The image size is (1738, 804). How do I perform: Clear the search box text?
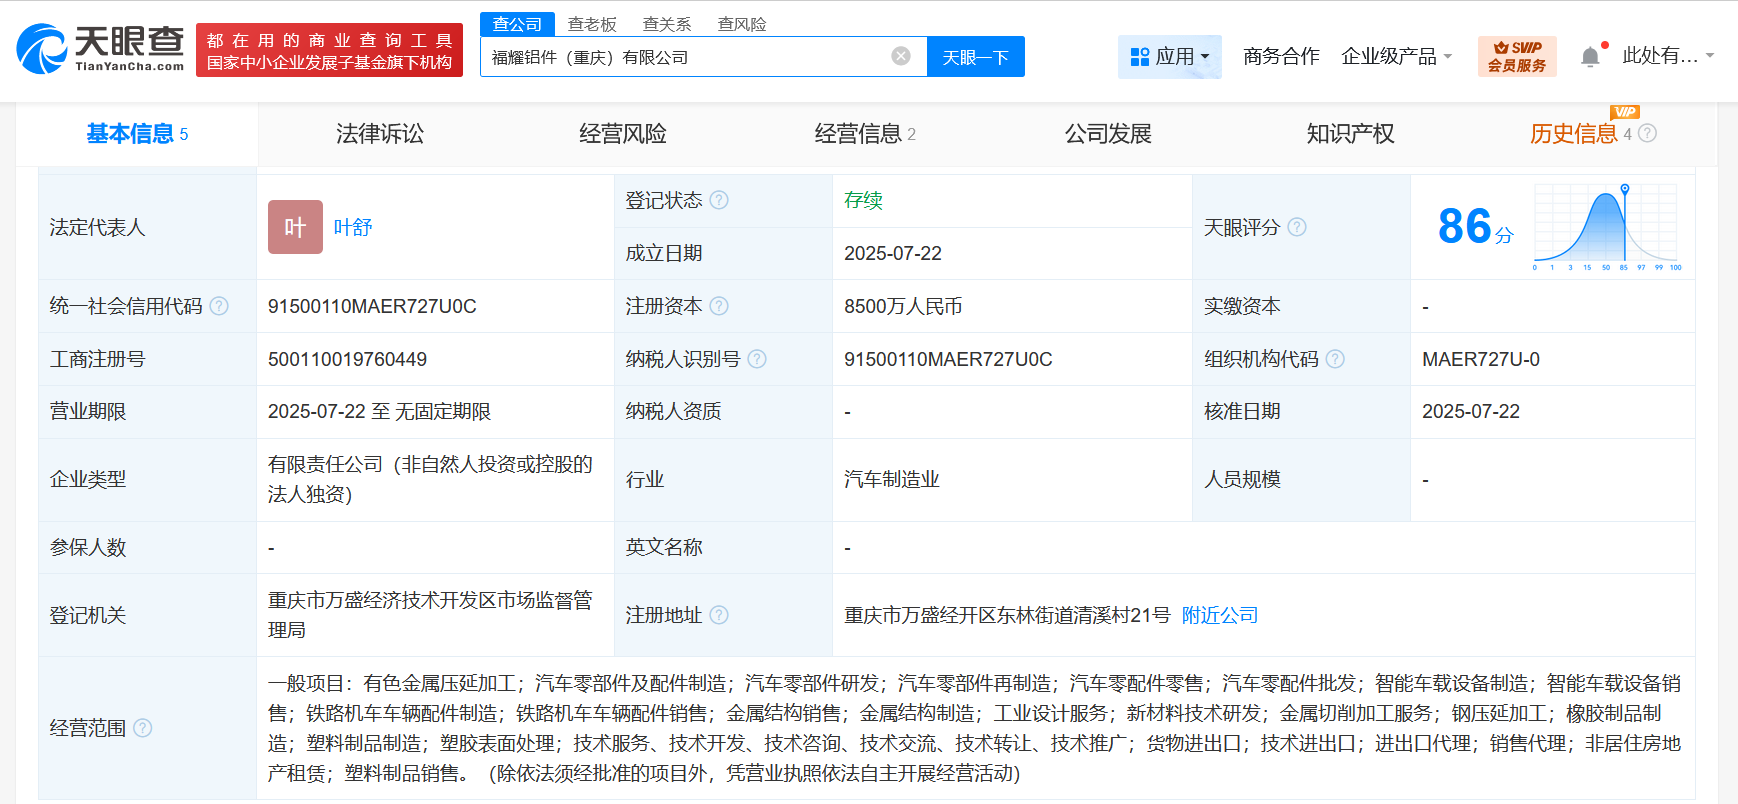coord(900,56)
